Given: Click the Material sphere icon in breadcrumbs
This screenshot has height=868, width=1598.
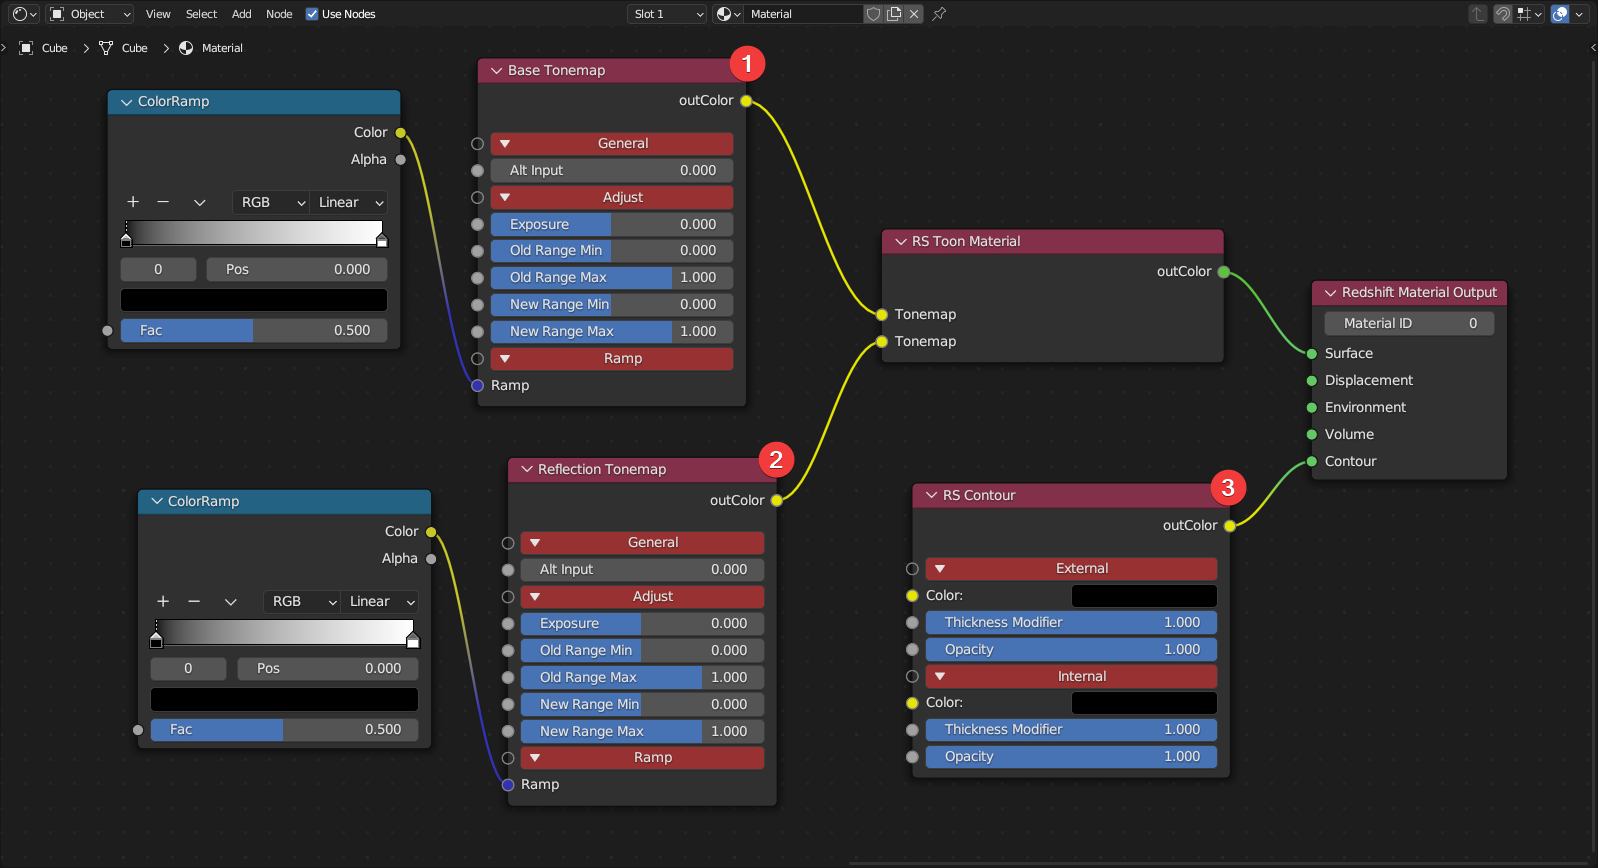Looking at the screenshot, I should click(186, 48).
